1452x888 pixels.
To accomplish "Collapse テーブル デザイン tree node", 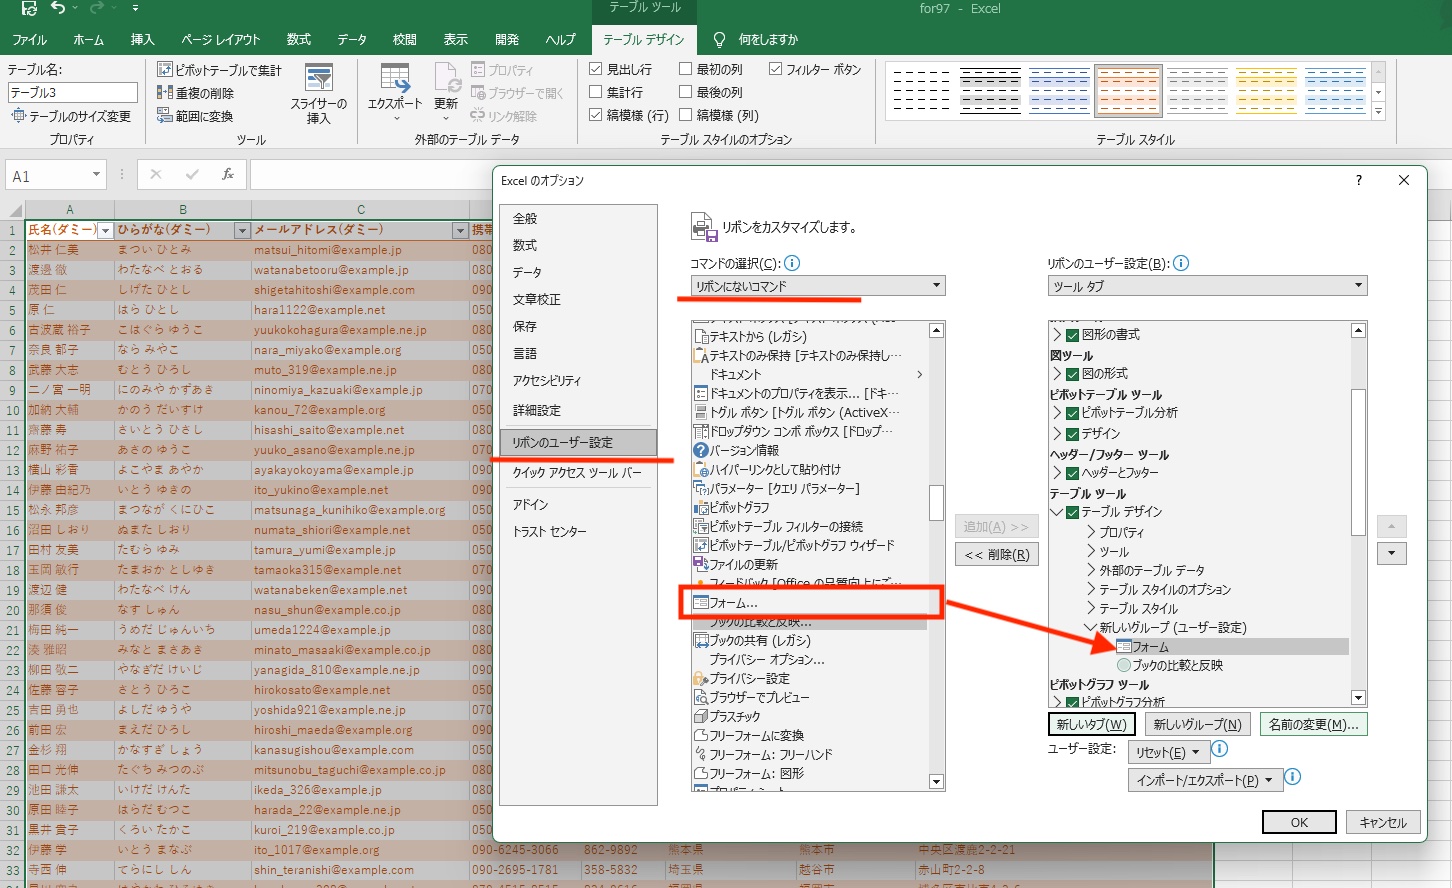I will tap(1057, 512).
